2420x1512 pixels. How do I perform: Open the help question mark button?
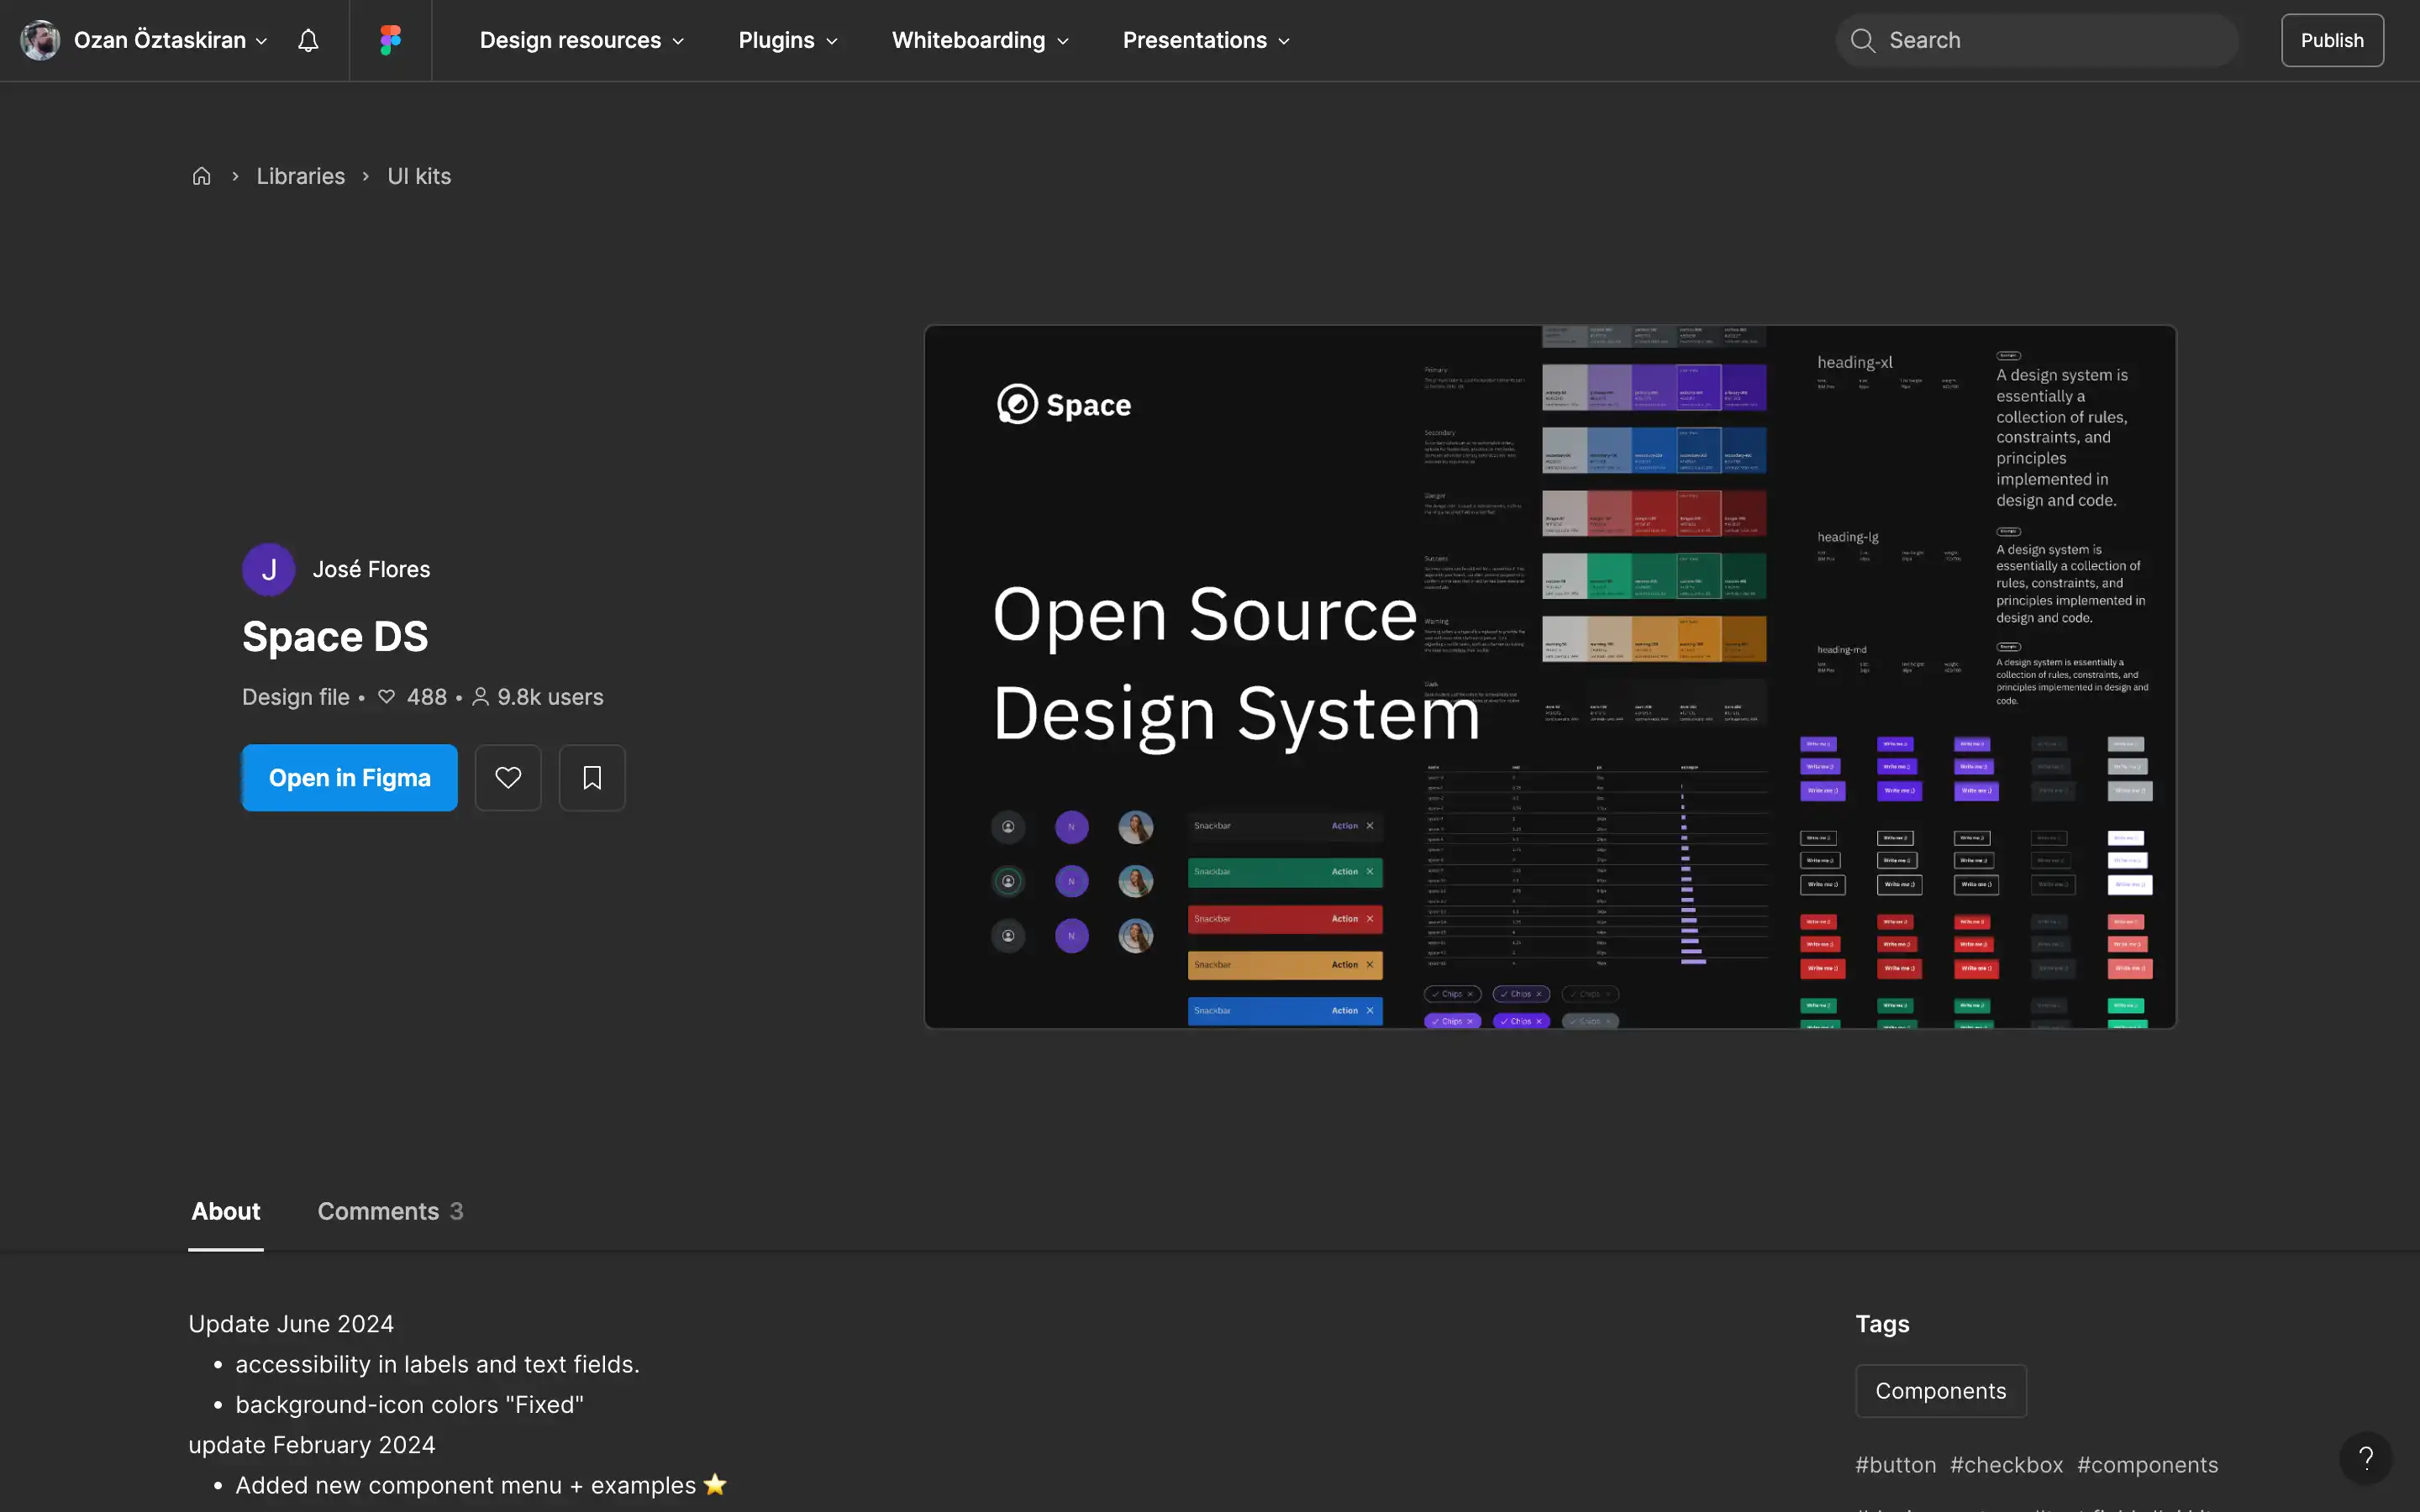pyautogui.click(x=2365, y=1458)
